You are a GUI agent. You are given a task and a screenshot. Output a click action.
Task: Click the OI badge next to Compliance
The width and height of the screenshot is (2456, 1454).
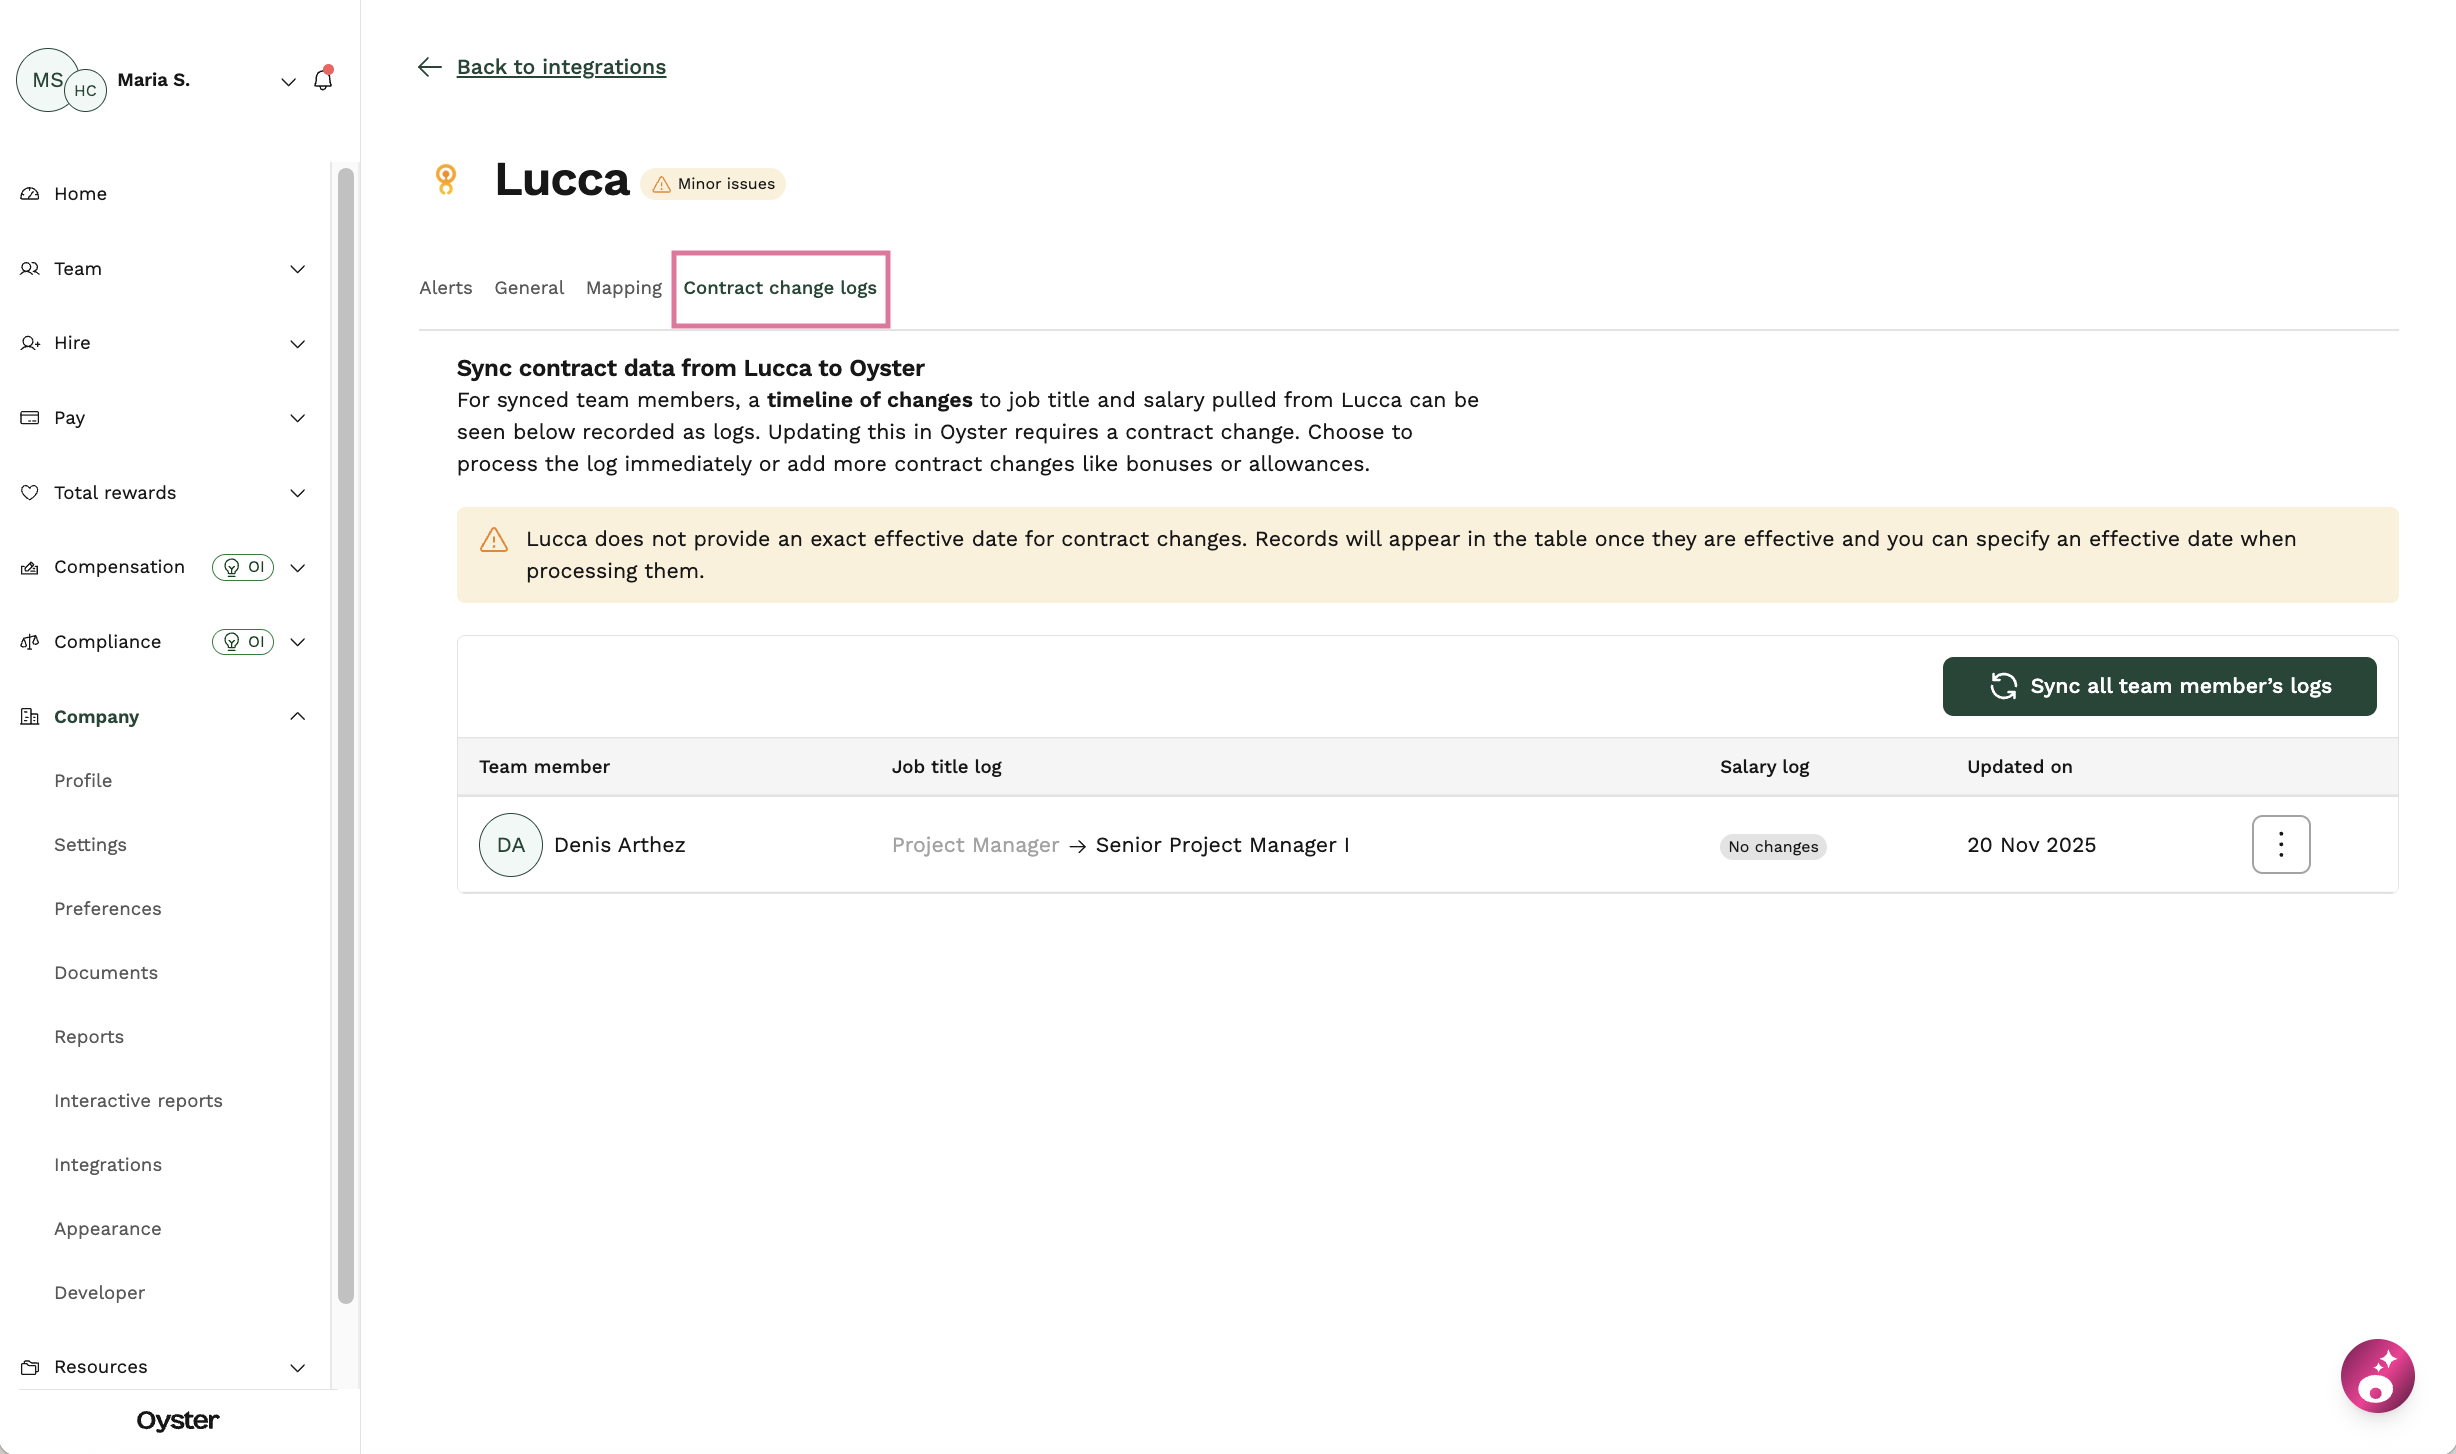tap(243, 642)
